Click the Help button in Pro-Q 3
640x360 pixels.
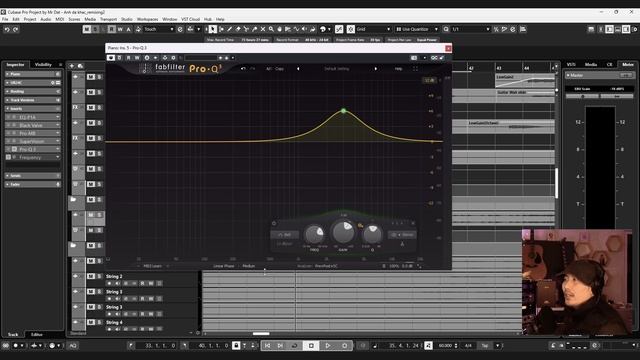tap(398, 69)
